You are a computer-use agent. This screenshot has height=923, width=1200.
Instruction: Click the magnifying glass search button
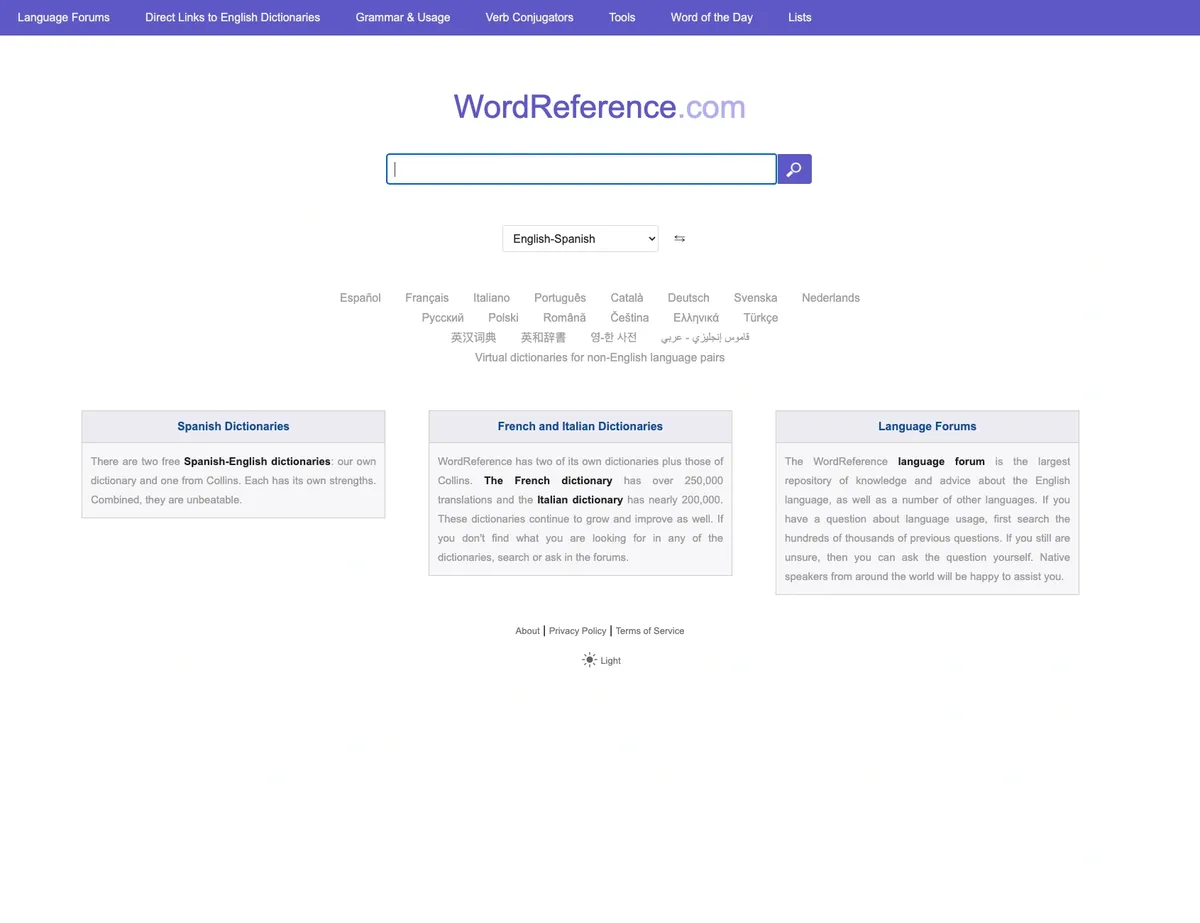tap(794, 169)
